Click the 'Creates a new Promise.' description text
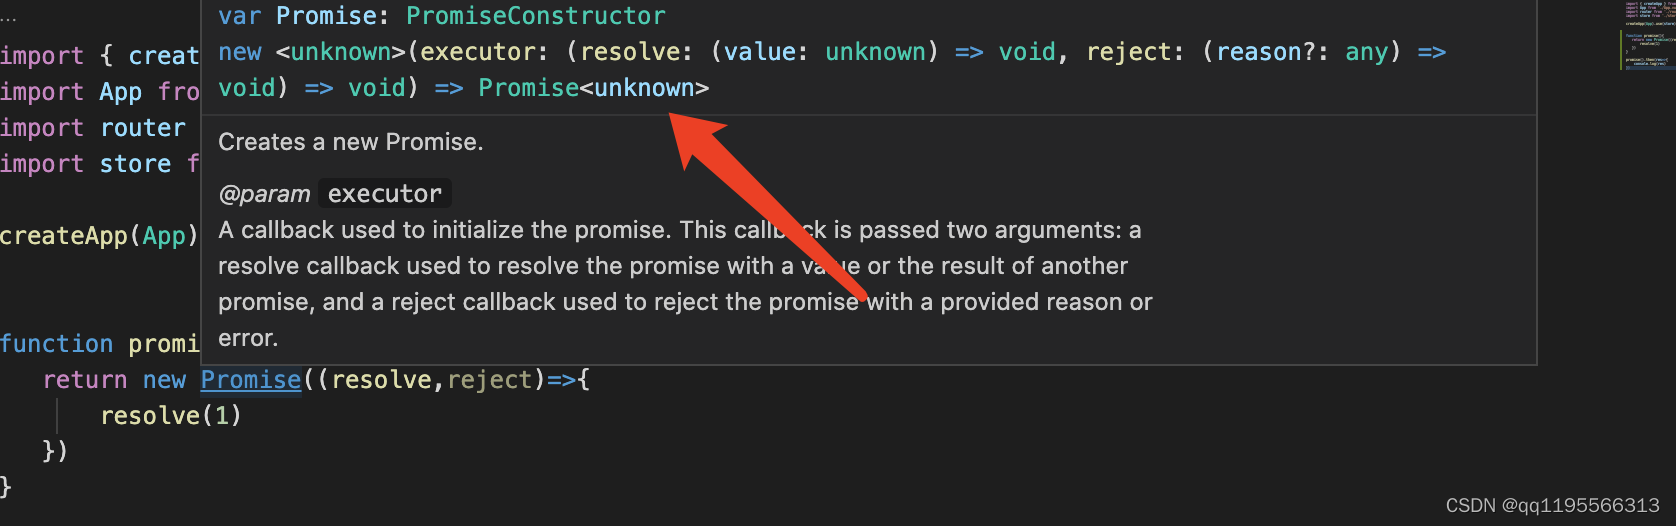 (x=350, y=142)
